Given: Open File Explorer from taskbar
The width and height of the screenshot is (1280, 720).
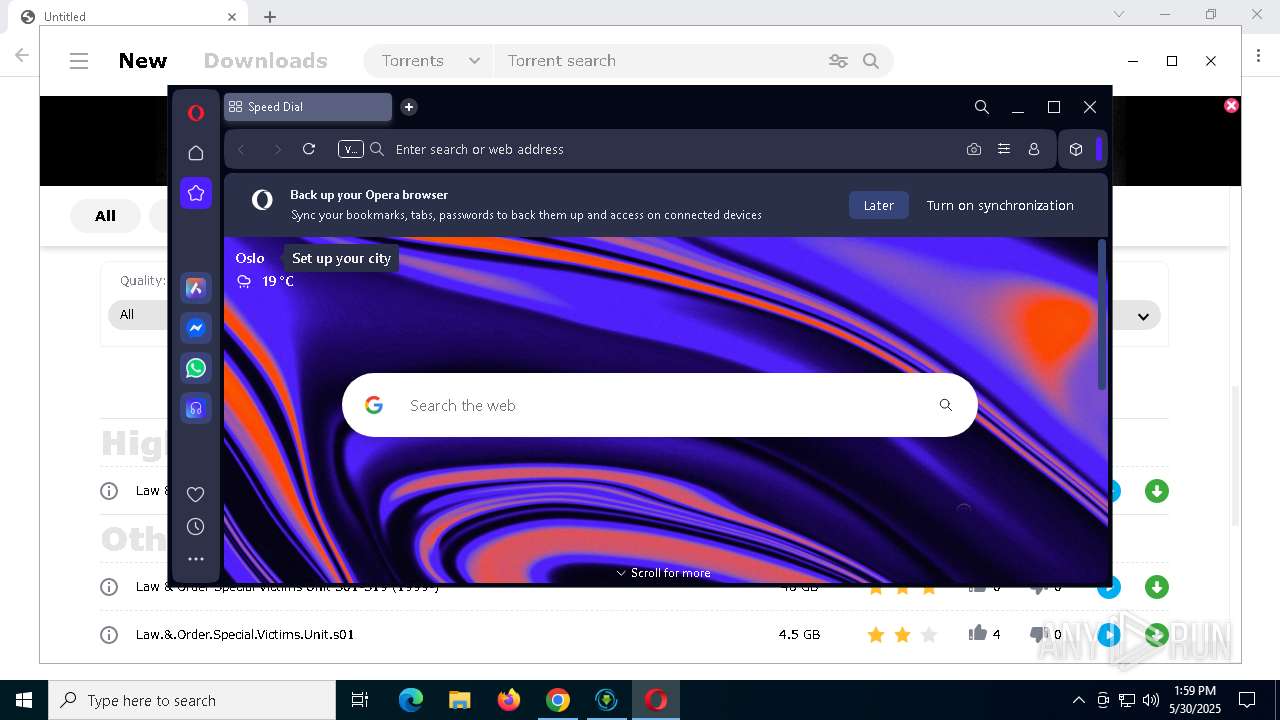Looking at the screenshot, I should click(460, 700).
